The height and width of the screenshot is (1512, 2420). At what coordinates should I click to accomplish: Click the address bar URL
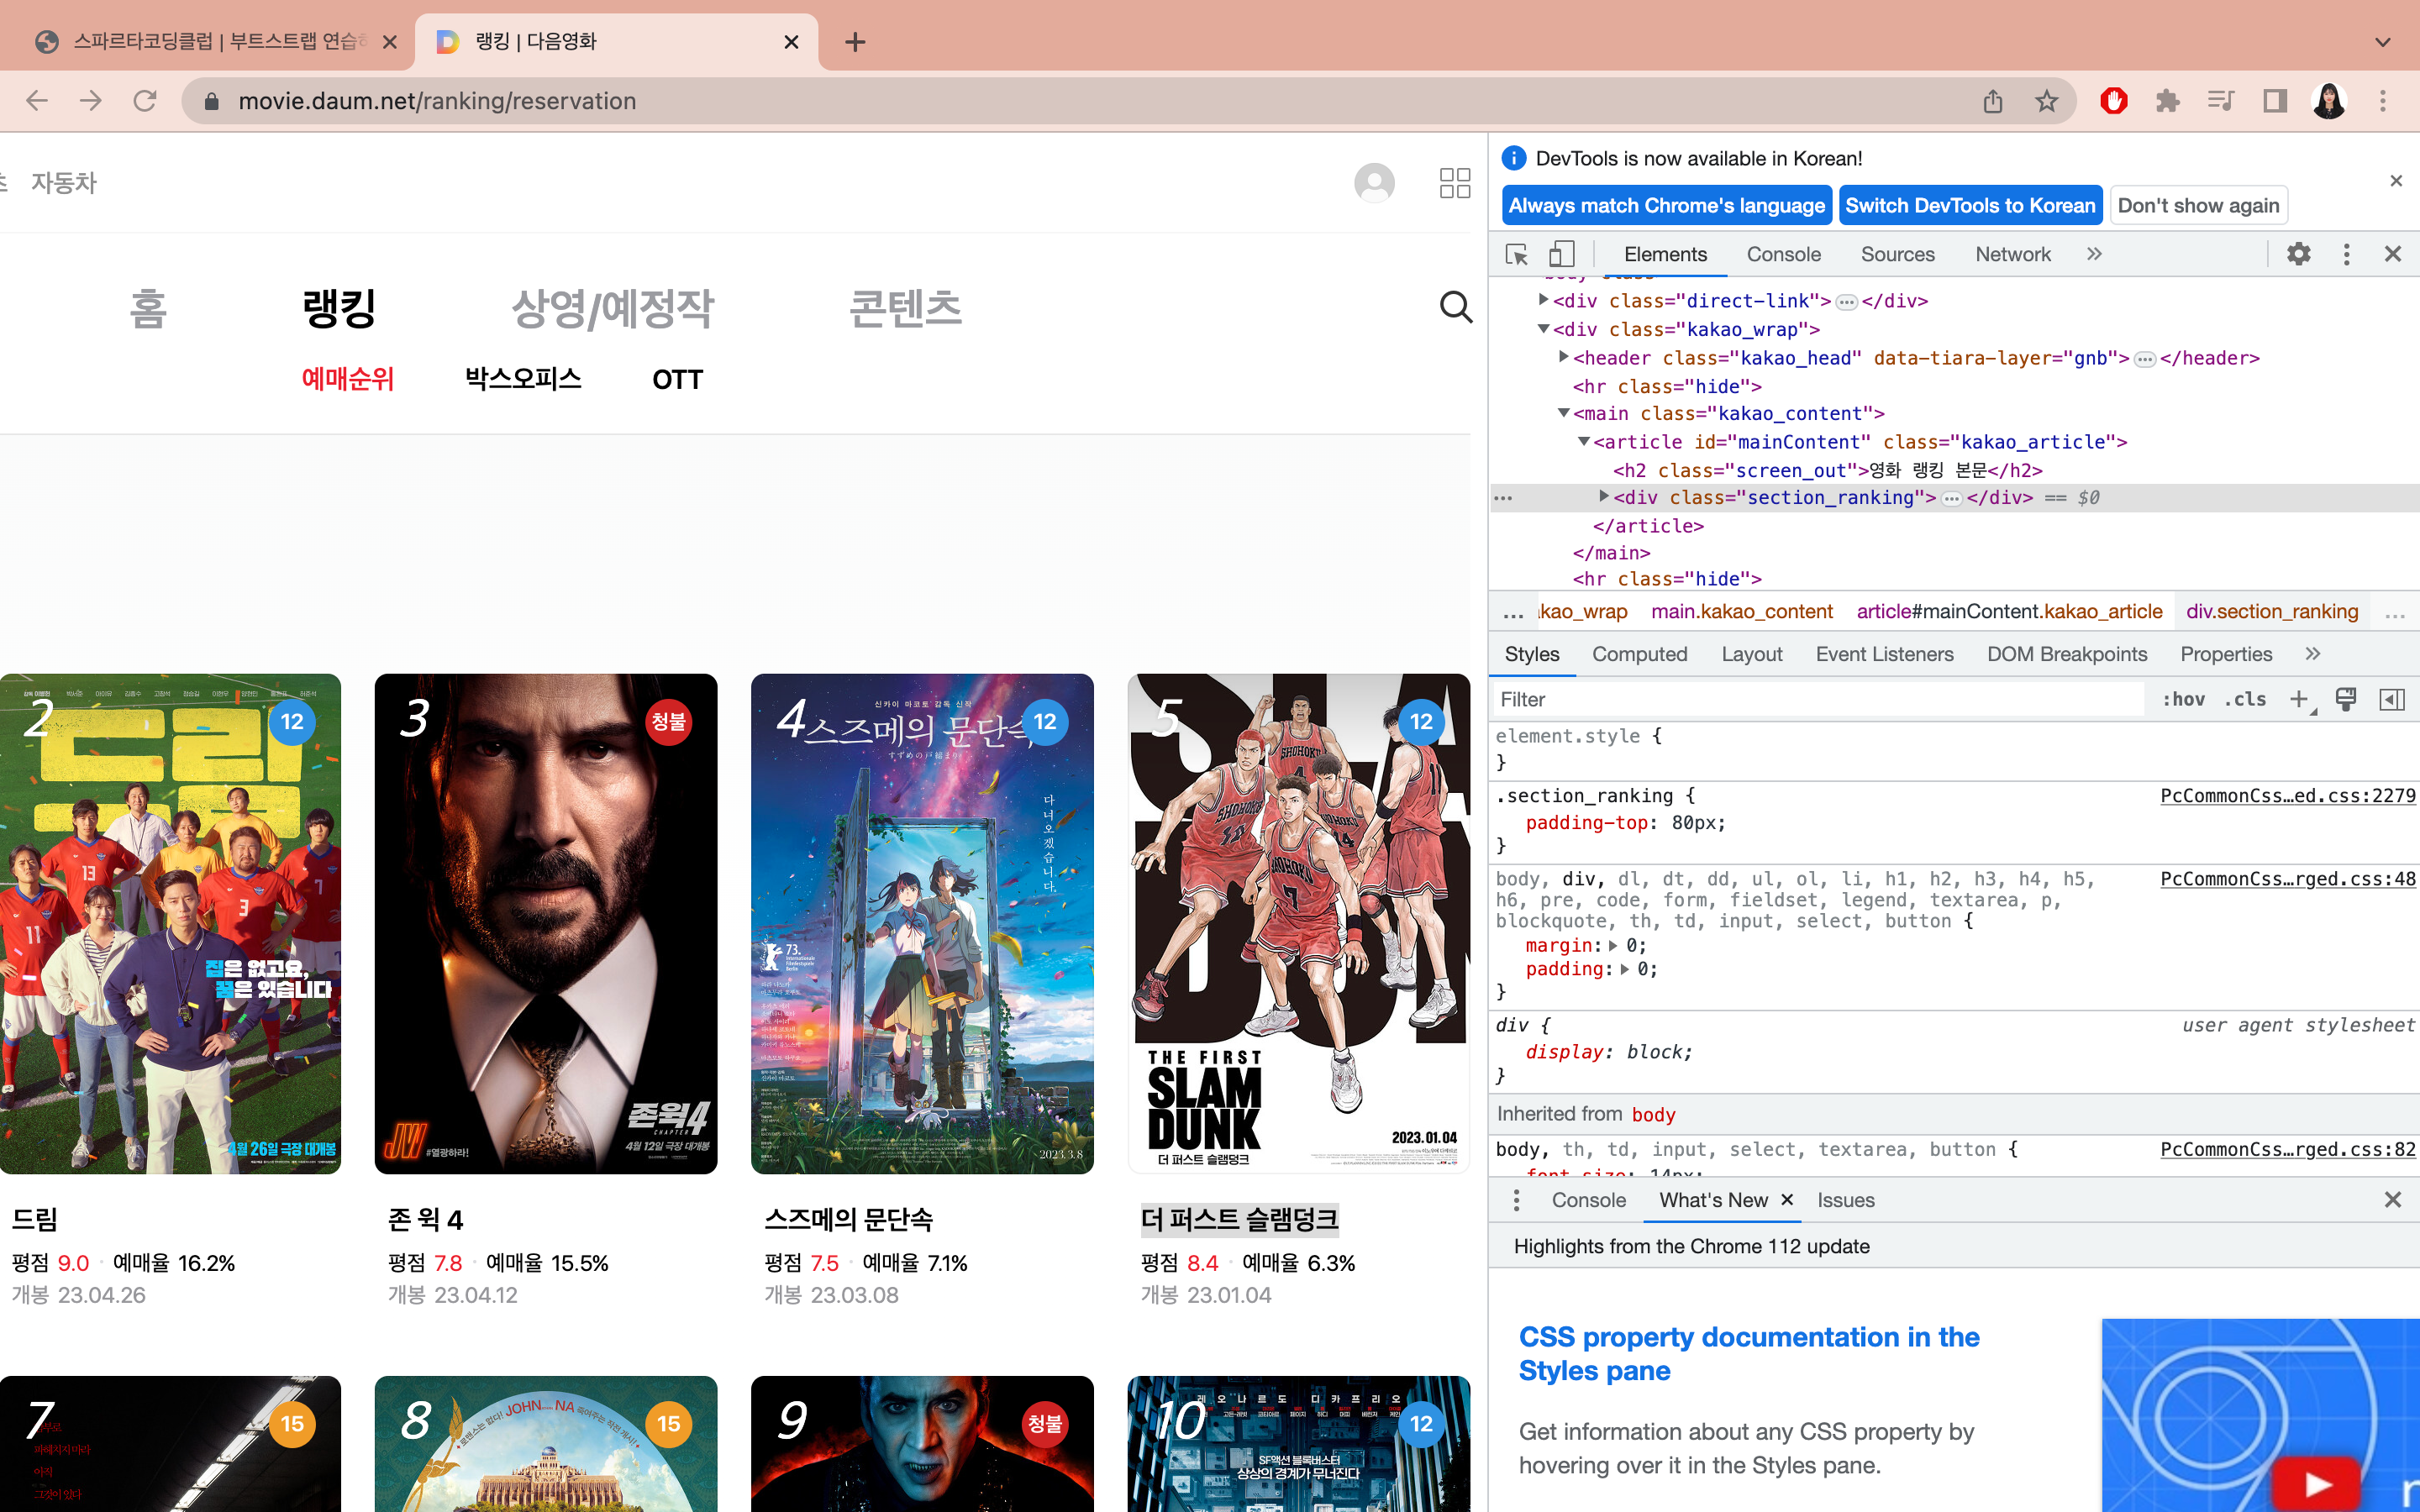coord(437,101)
